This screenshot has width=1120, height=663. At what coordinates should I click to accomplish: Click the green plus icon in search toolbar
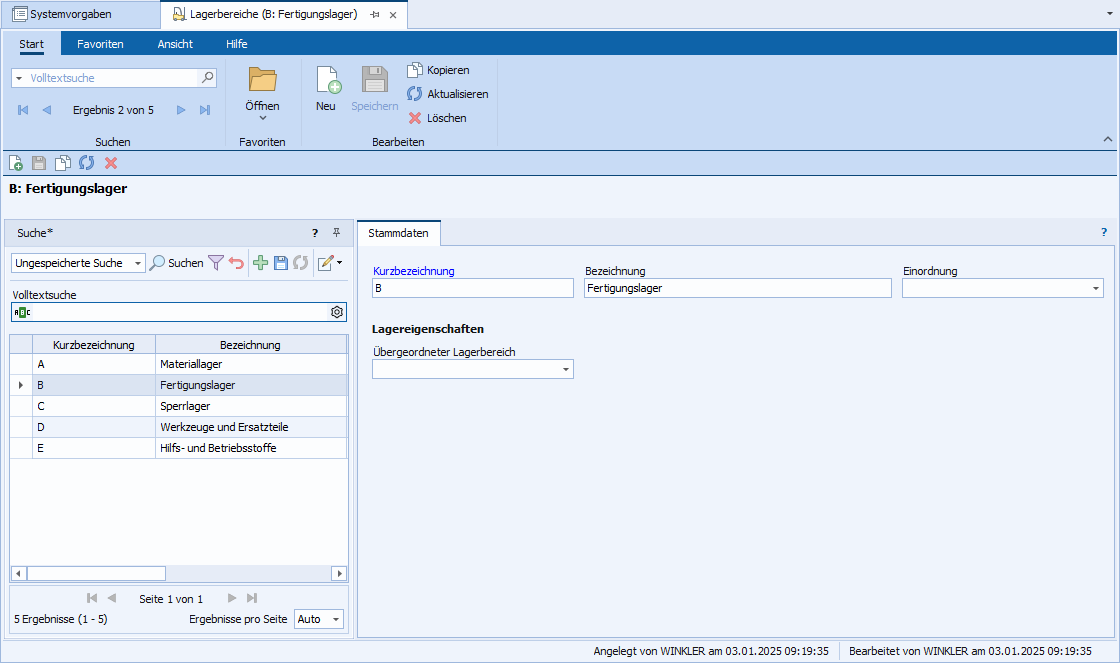click(x=260, y=263)
